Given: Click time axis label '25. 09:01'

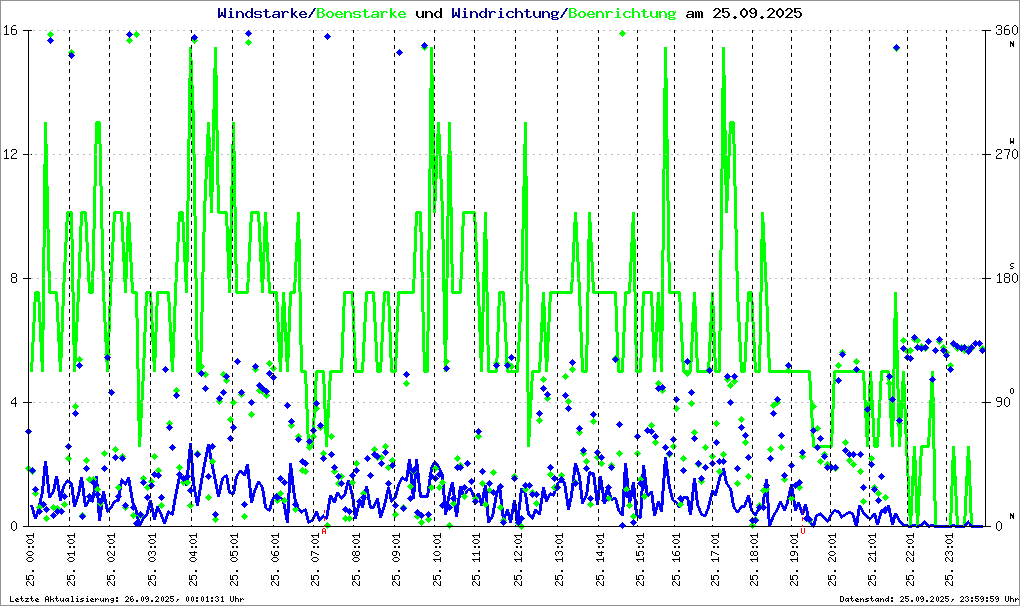Looking at the screenshot, I should click(x=397, y=560).
